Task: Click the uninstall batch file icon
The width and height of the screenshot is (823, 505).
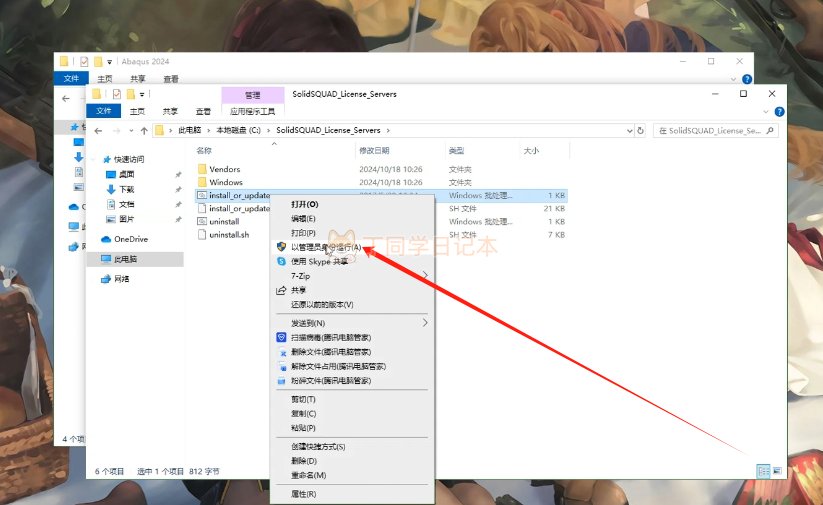Action: 202,222
